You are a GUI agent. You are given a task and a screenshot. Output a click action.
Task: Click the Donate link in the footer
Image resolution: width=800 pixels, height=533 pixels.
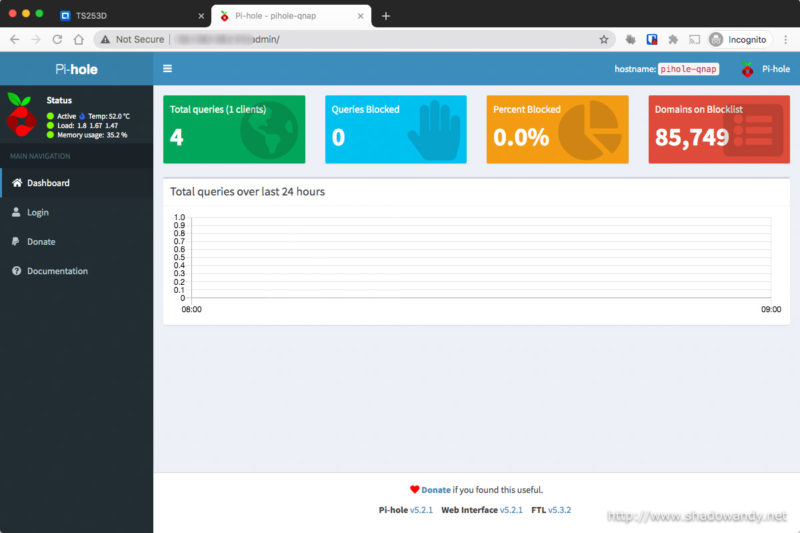[x=436, y=490]
